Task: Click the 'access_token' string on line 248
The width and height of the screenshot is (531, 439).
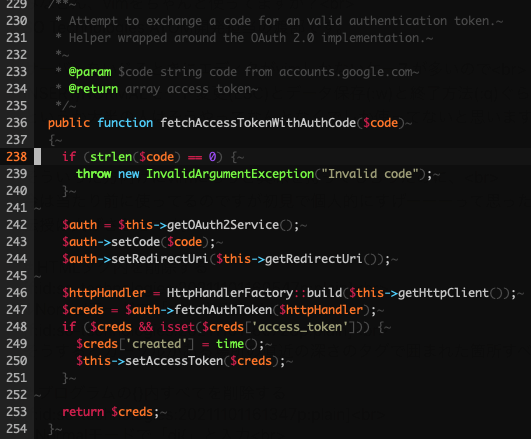Action: [300, 327]
